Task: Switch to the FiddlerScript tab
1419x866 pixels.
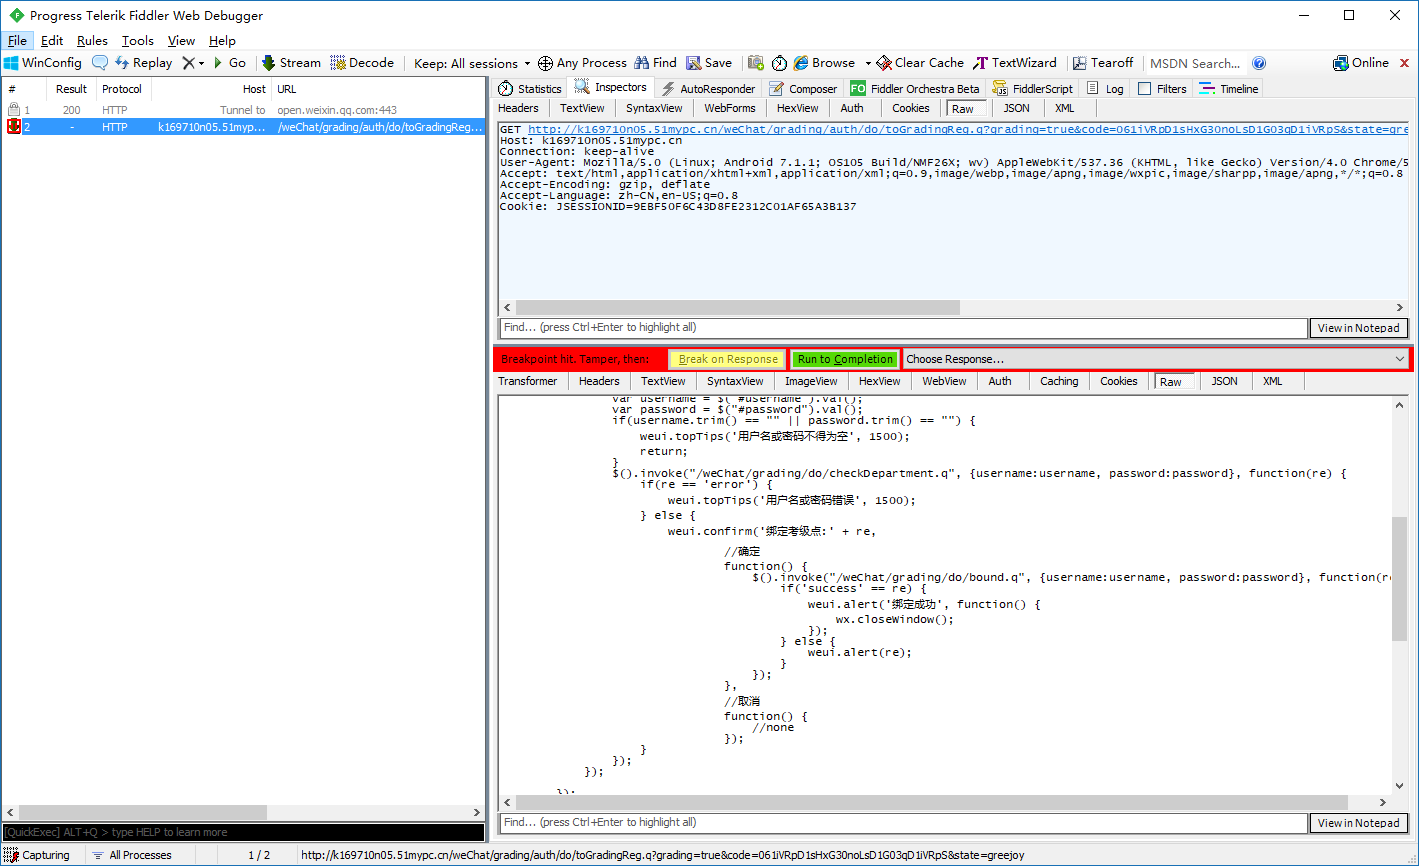Action: point(1033,89)
